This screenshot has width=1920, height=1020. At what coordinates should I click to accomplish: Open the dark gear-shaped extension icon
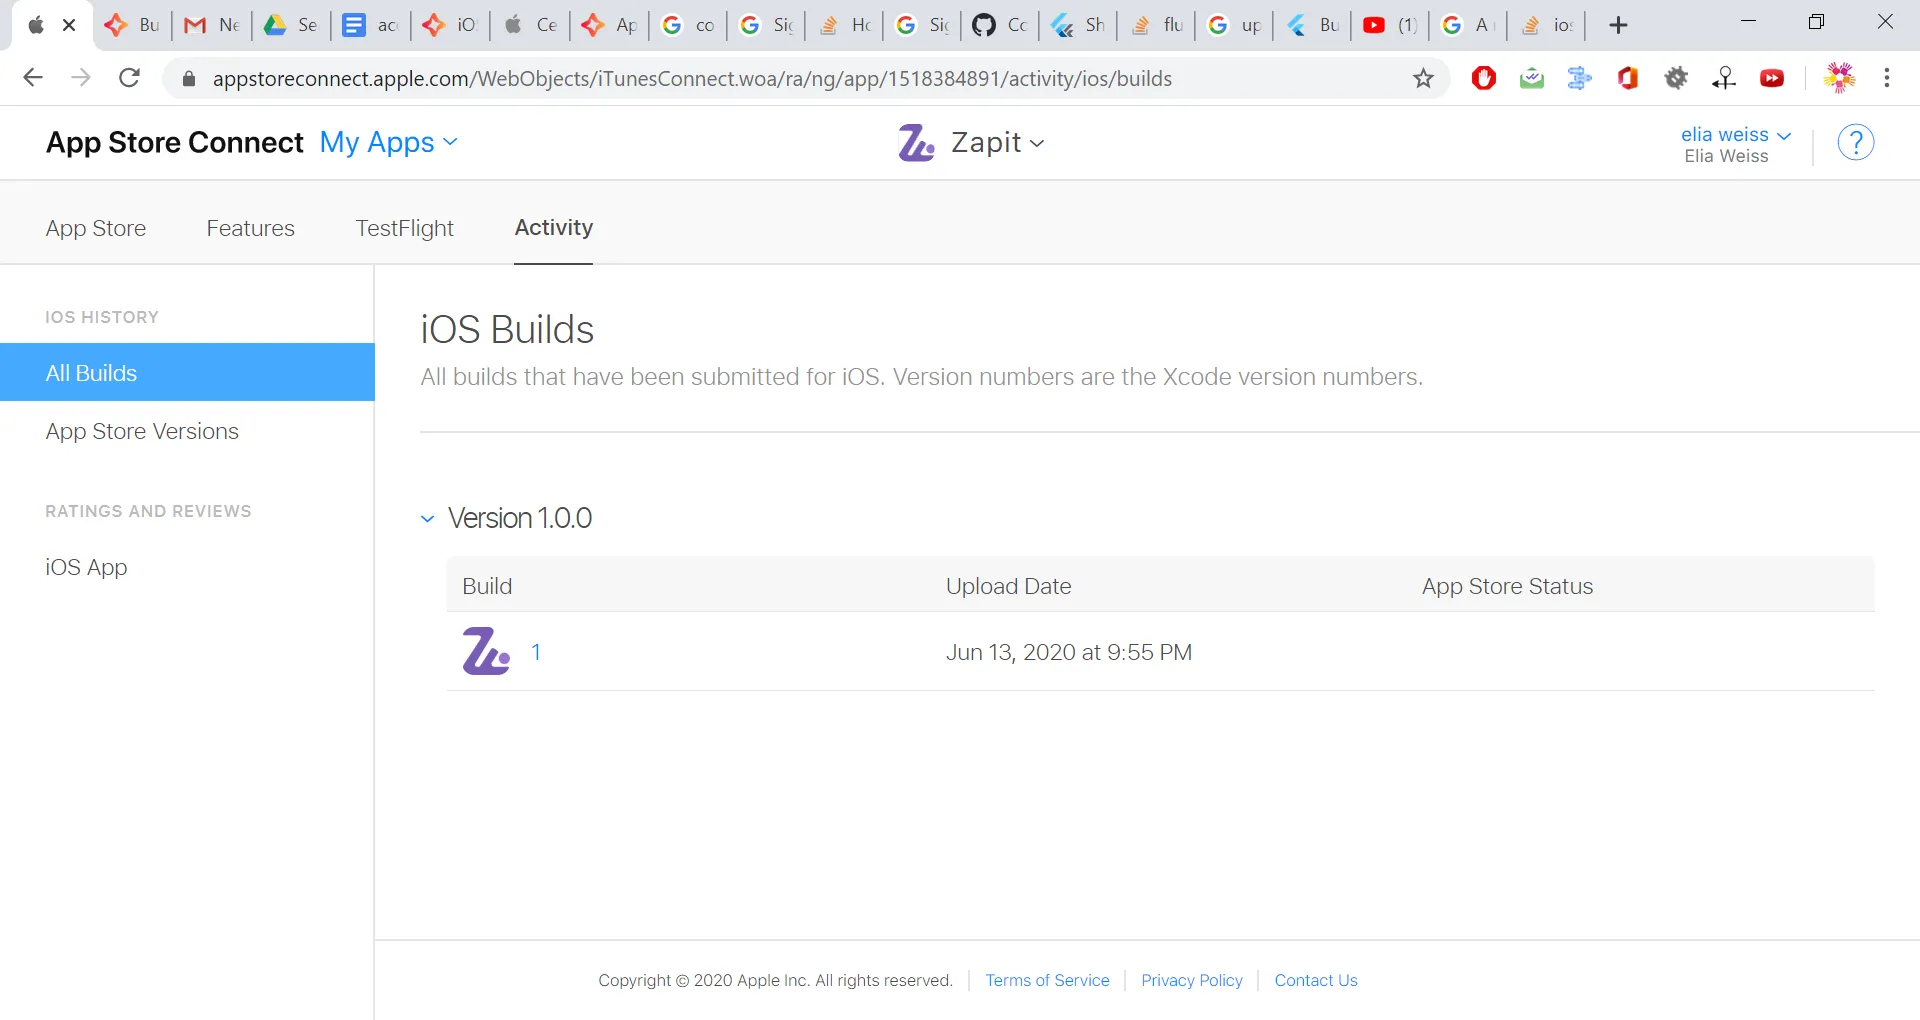pyautogui.click(x=1676, y=78)
